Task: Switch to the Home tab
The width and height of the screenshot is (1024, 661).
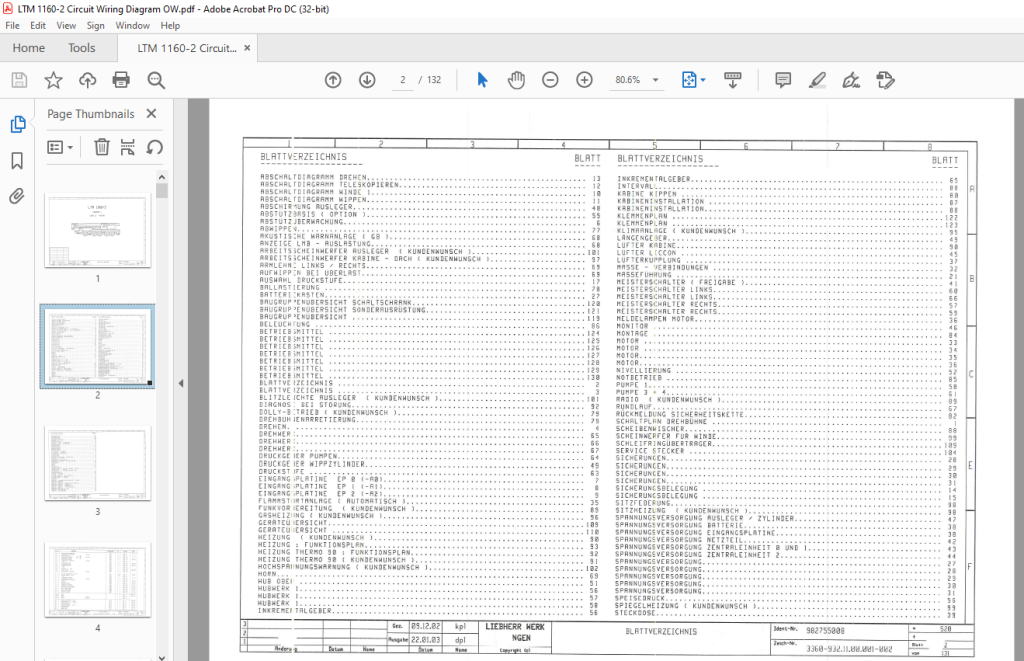Action: 29,48
